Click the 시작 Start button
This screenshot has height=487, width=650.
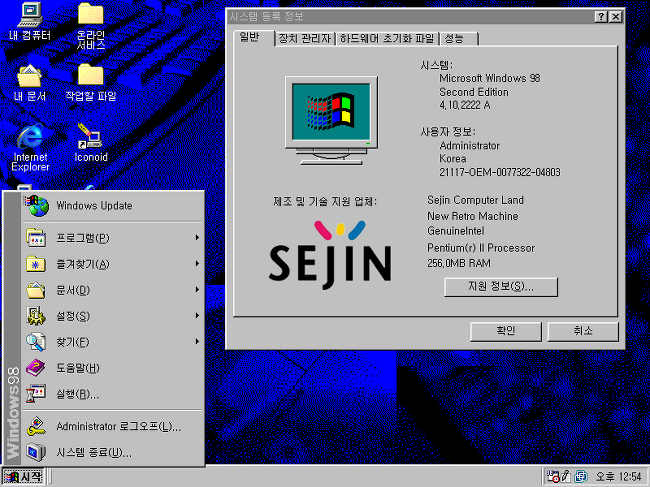pos(23,477)
